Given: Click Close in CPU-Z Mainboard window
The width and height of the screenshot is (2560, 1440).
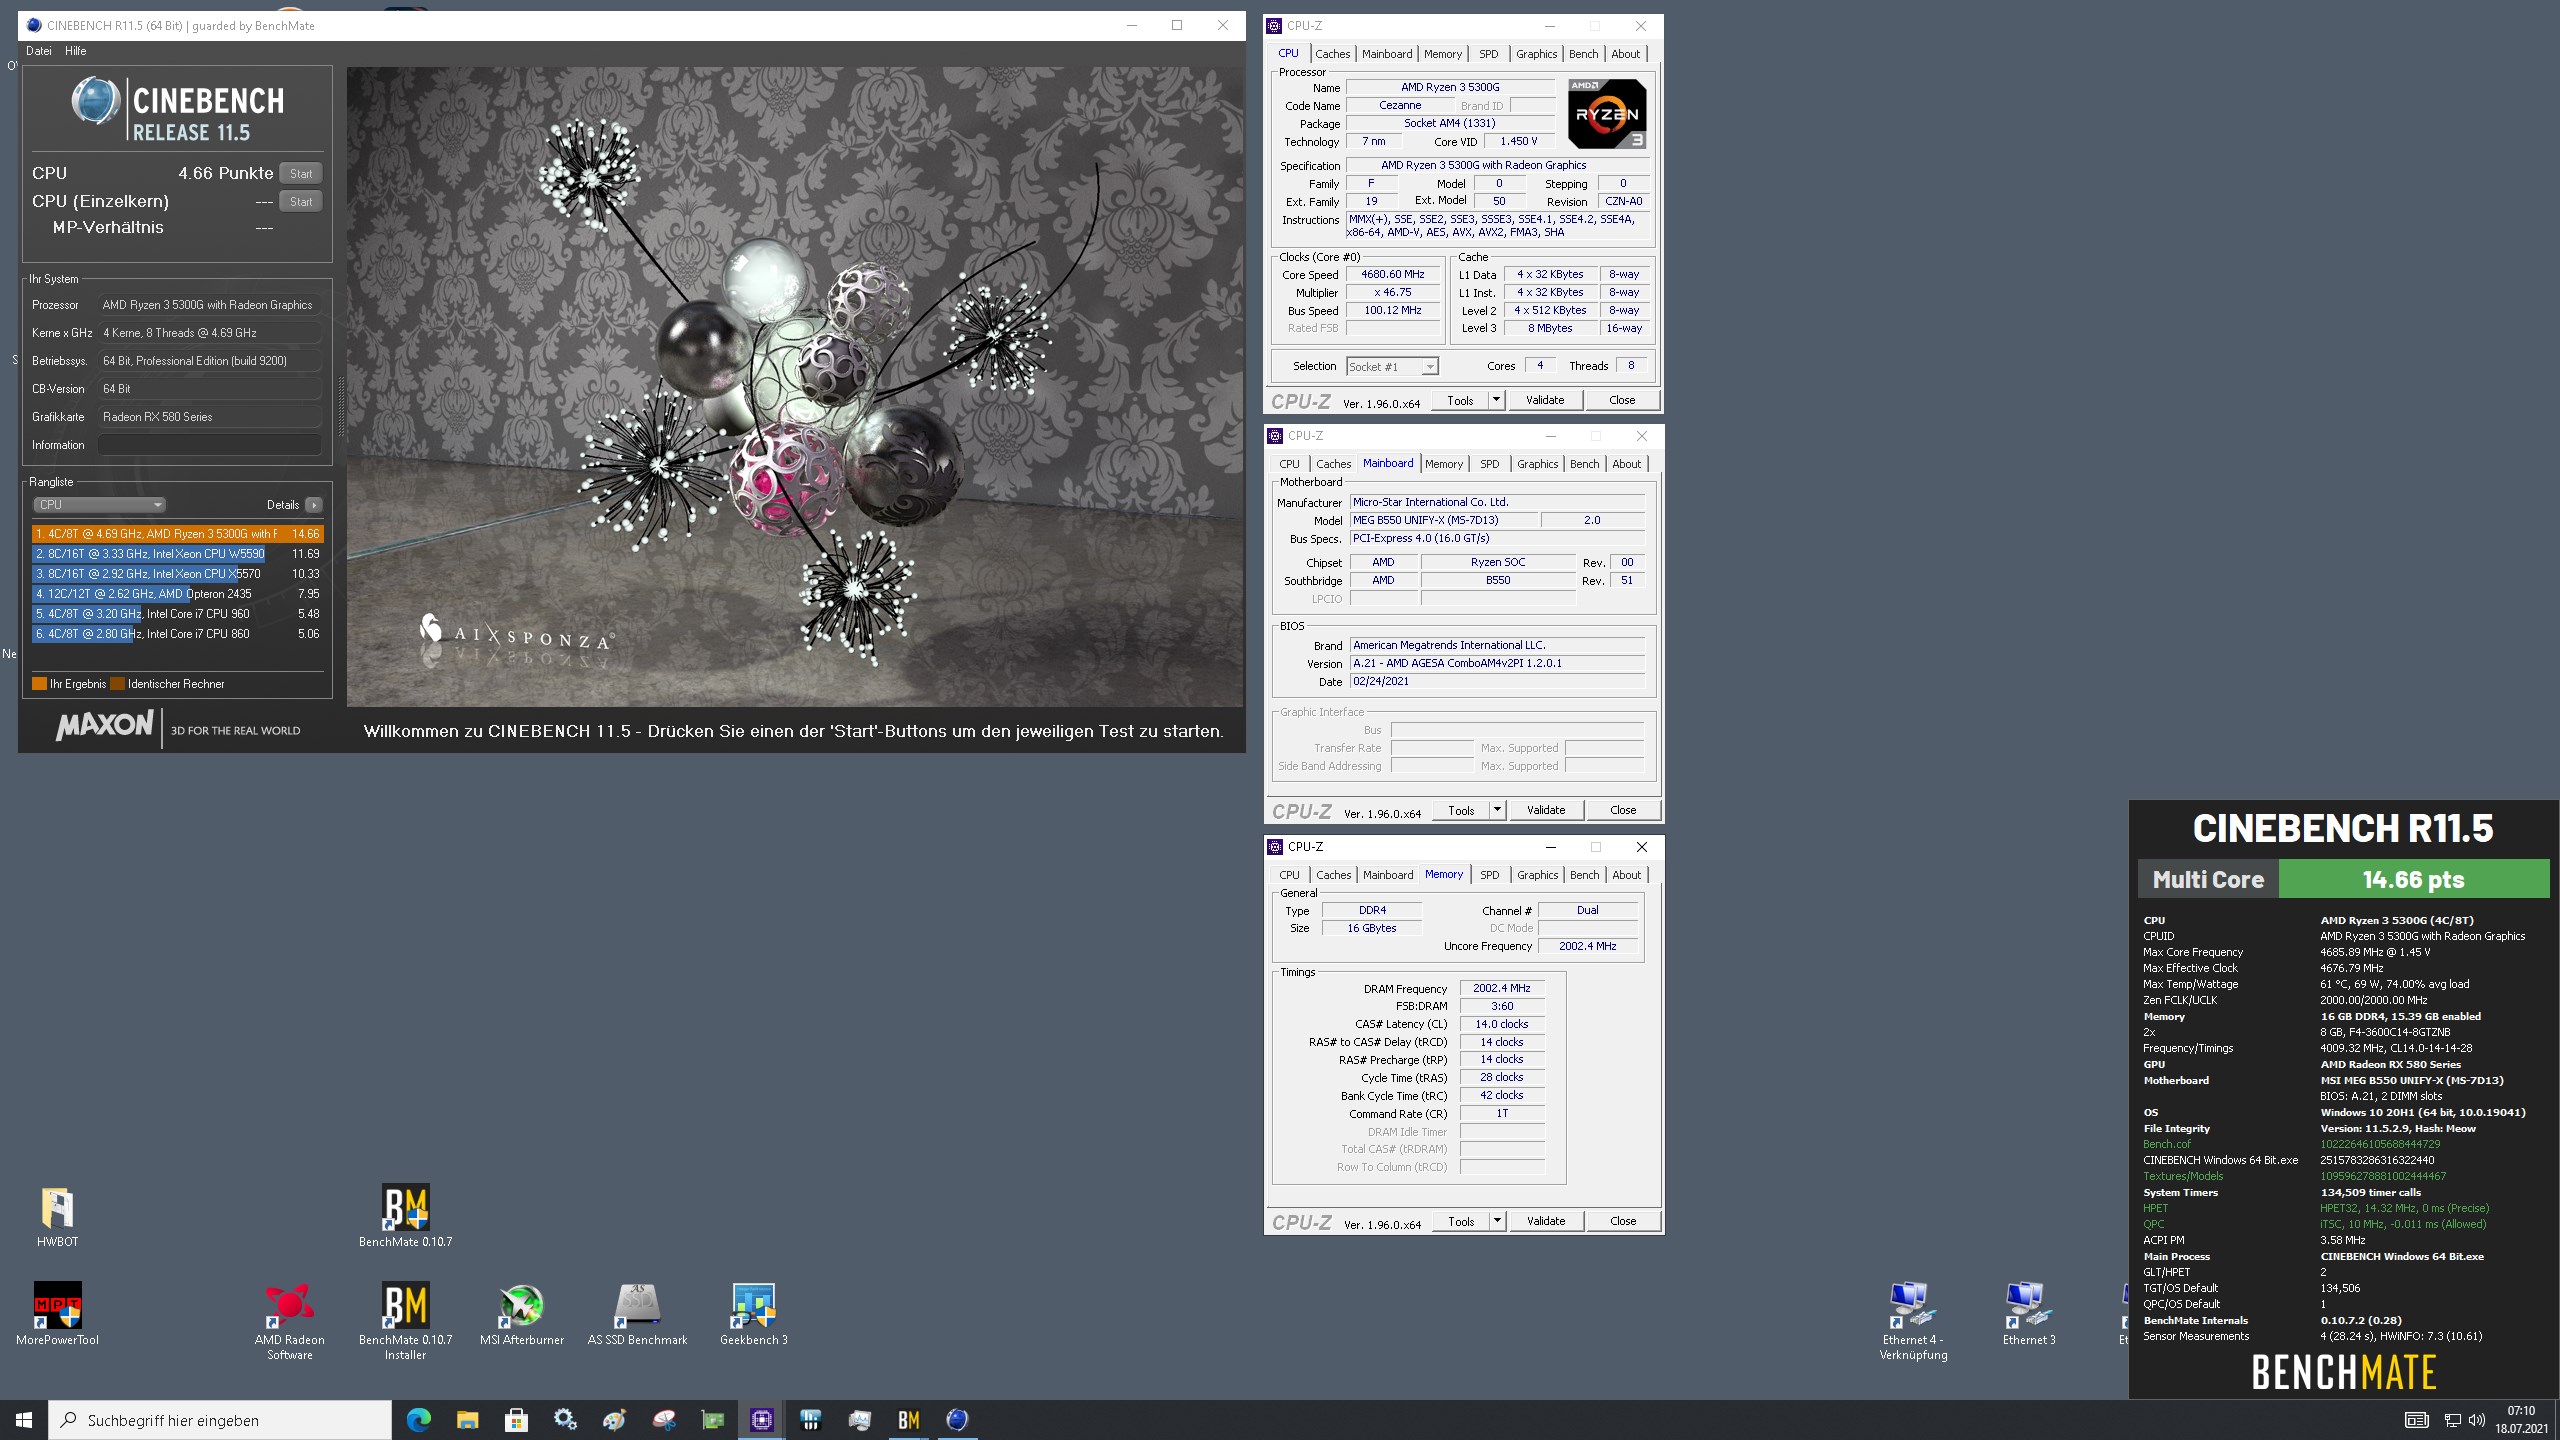Looking at the screenshot, I should pos(1623,810).
